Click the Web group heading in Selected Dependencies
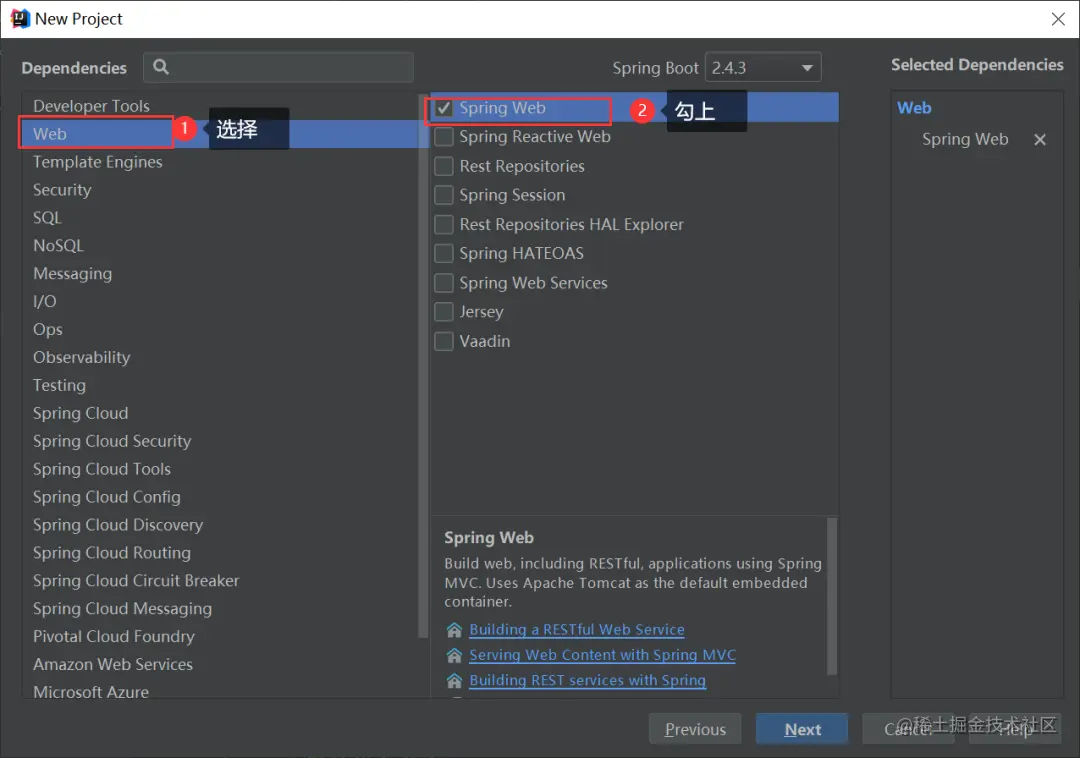 point(914,108)
